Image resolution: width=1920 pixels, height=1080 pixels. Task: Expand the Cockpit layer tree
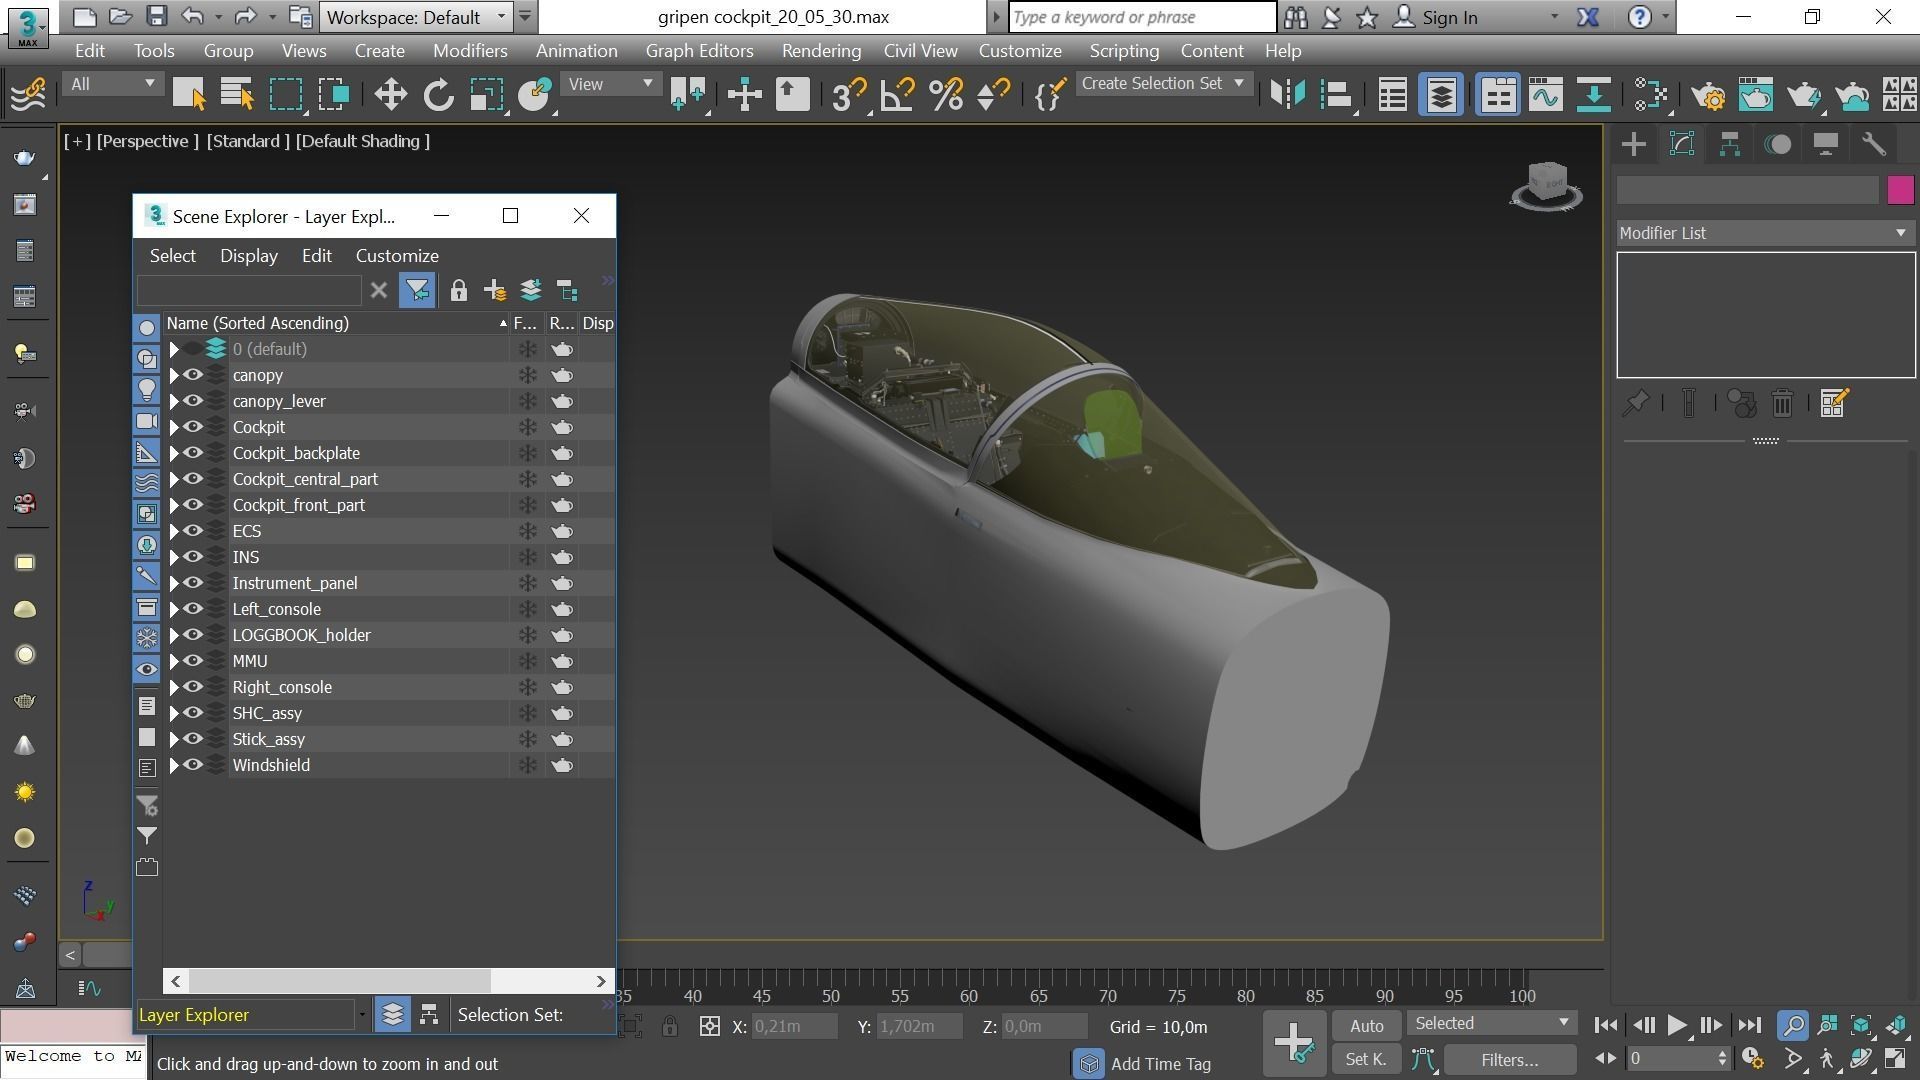point(174,427)
